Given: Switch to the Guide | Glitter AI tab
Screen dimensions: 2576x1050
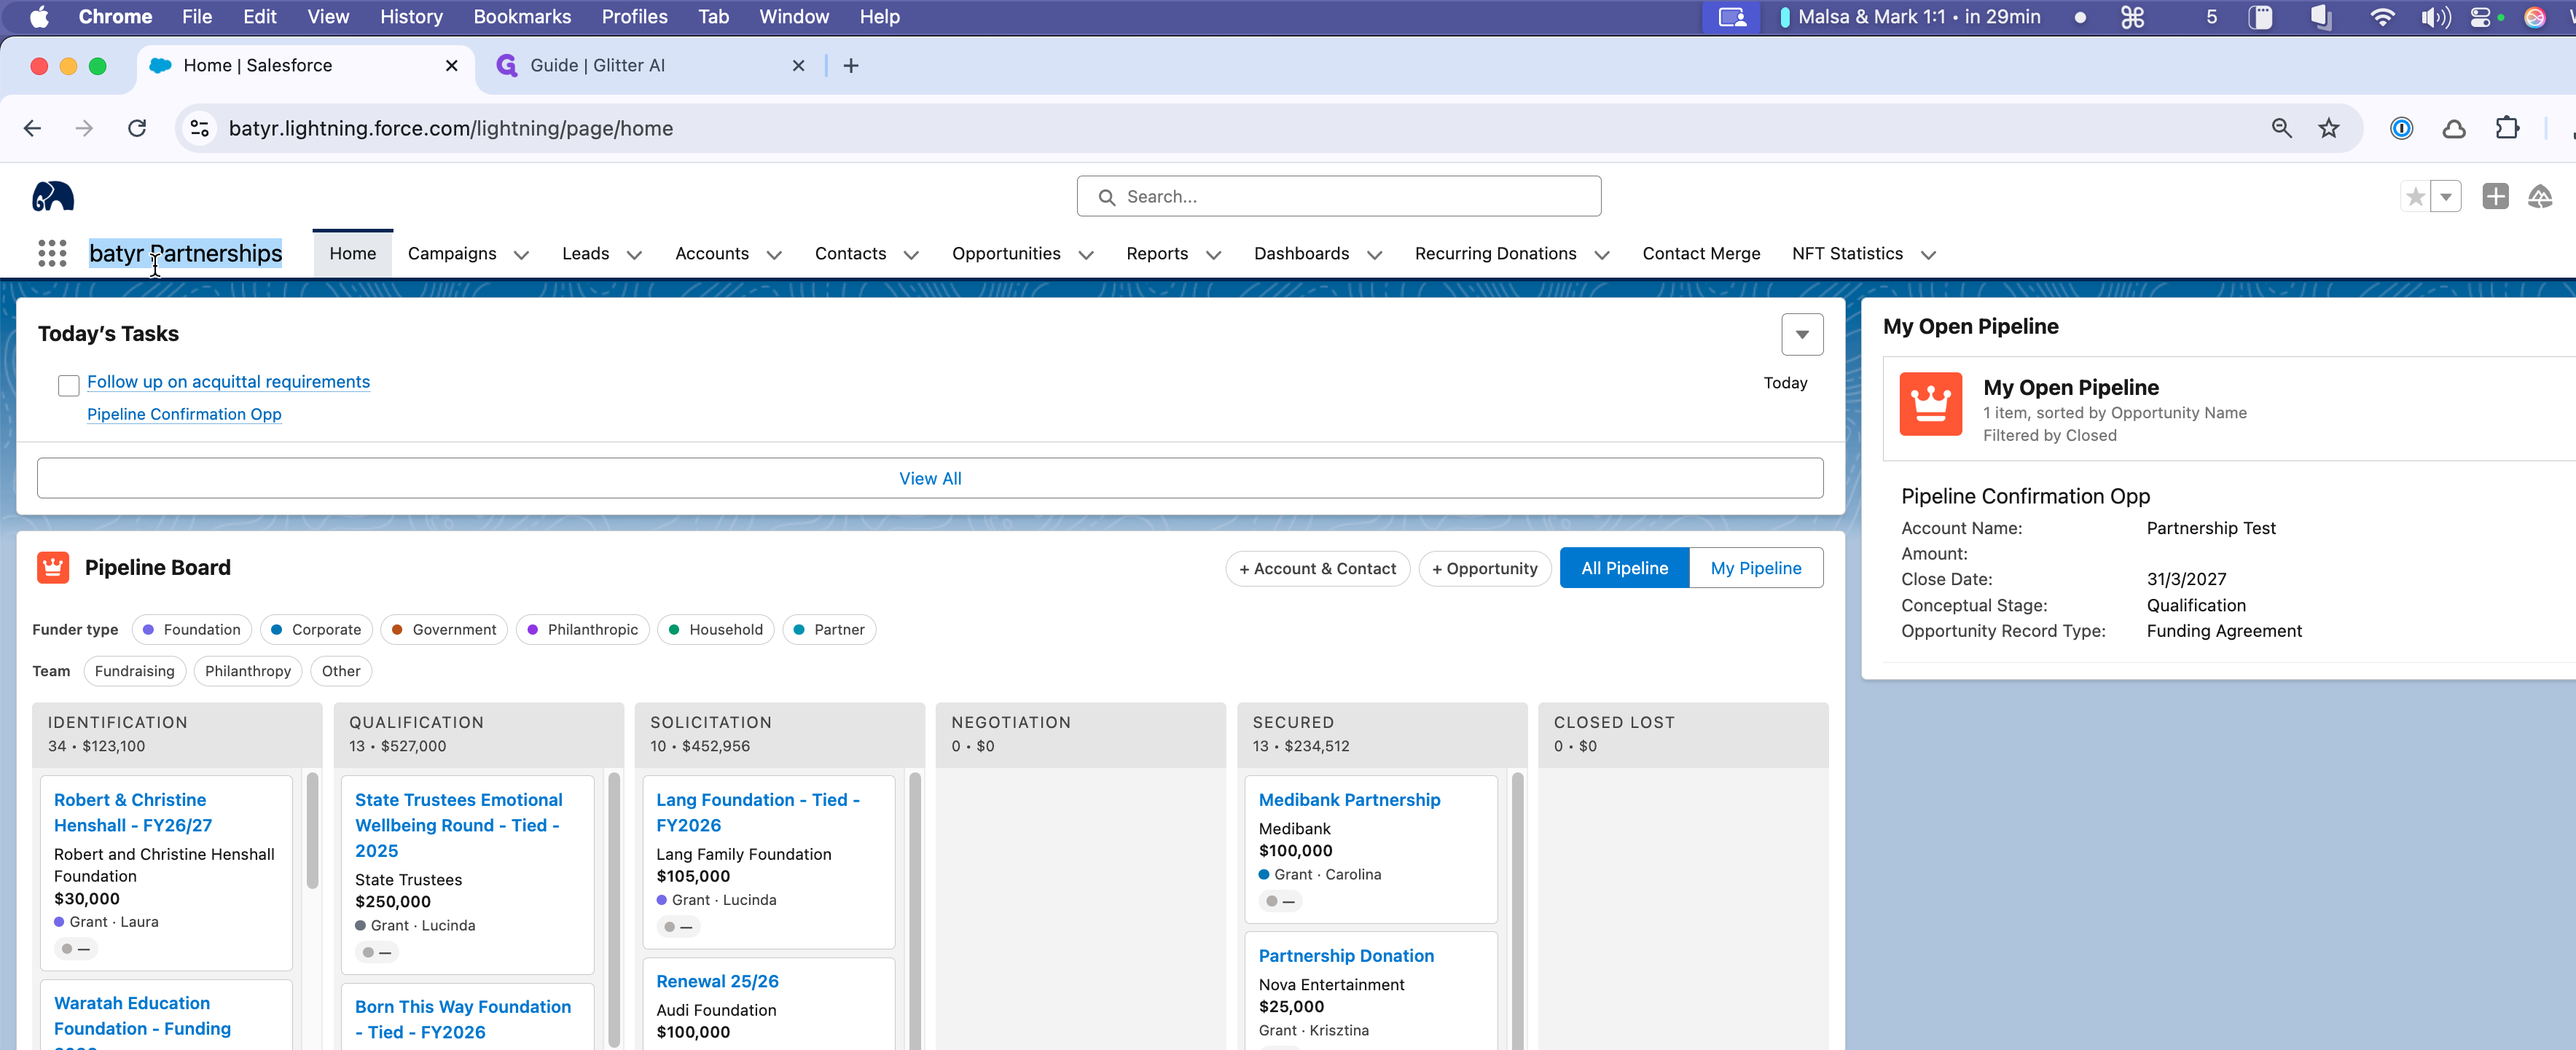Looking at the screenshot, I should pos(650,66).
